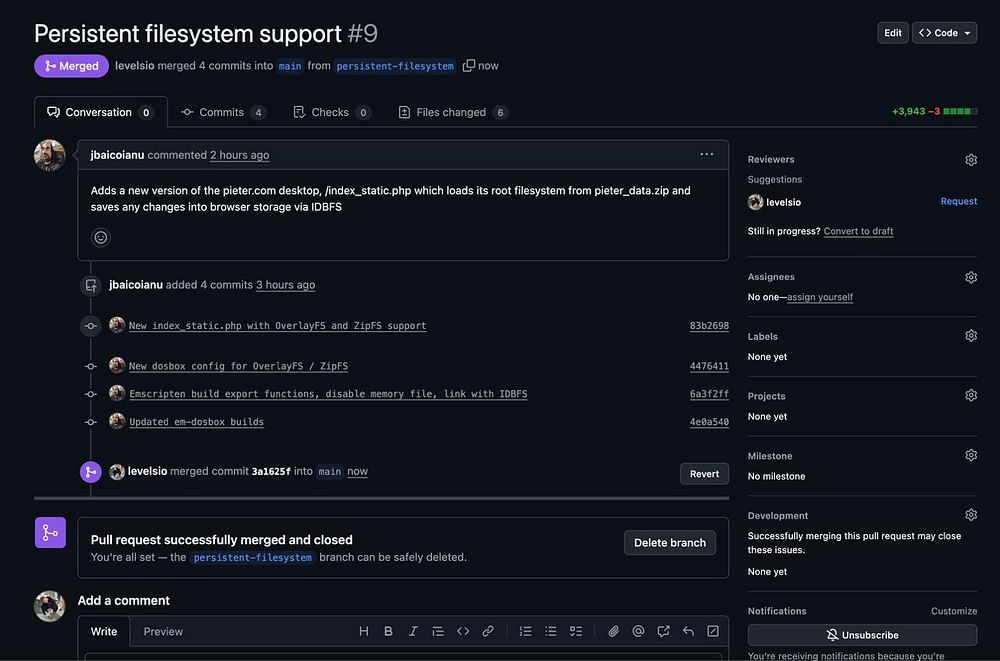Request a review from levelsio

click(959, 201)
